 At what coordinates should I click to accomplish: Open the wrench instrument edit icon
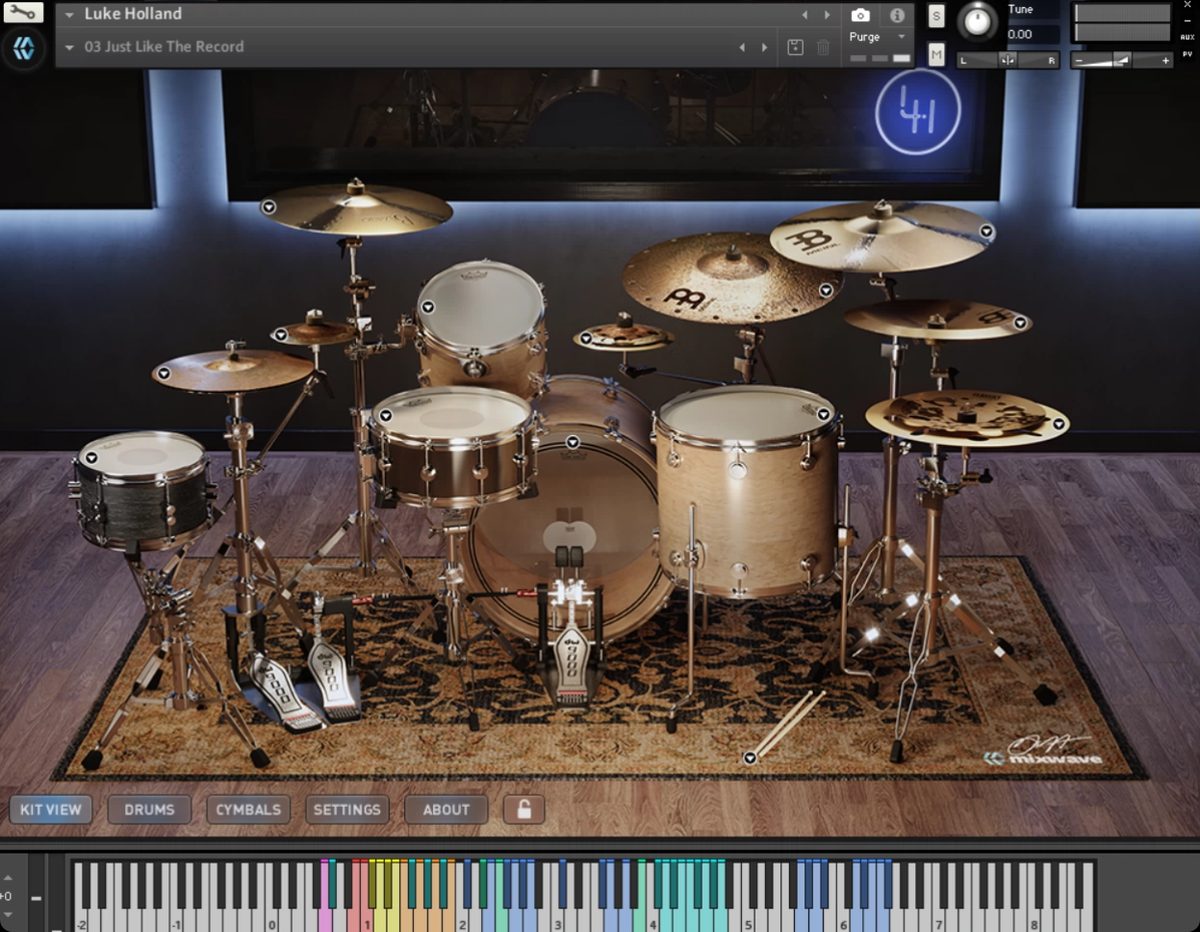click(x=23, y=13)
